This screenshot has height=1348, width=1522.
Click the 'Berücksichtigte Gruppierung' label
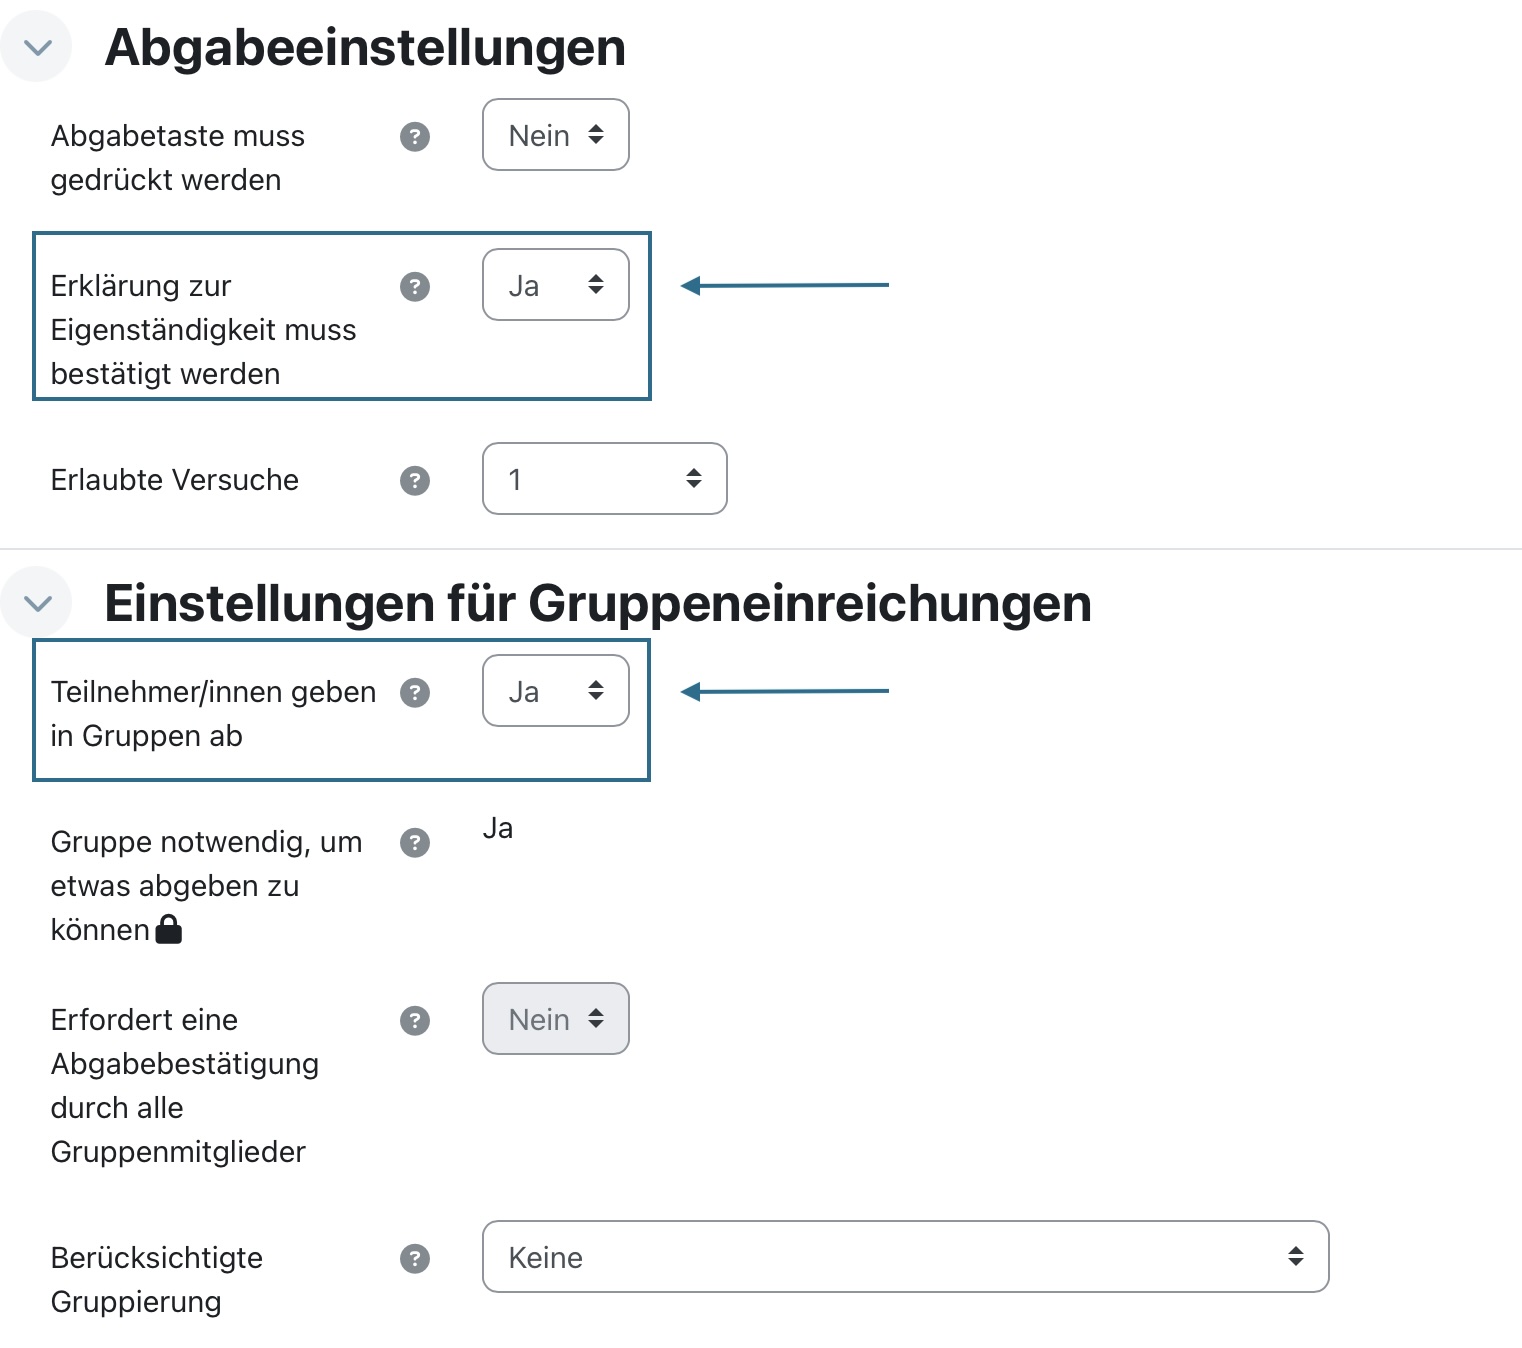pos(157,1280)
